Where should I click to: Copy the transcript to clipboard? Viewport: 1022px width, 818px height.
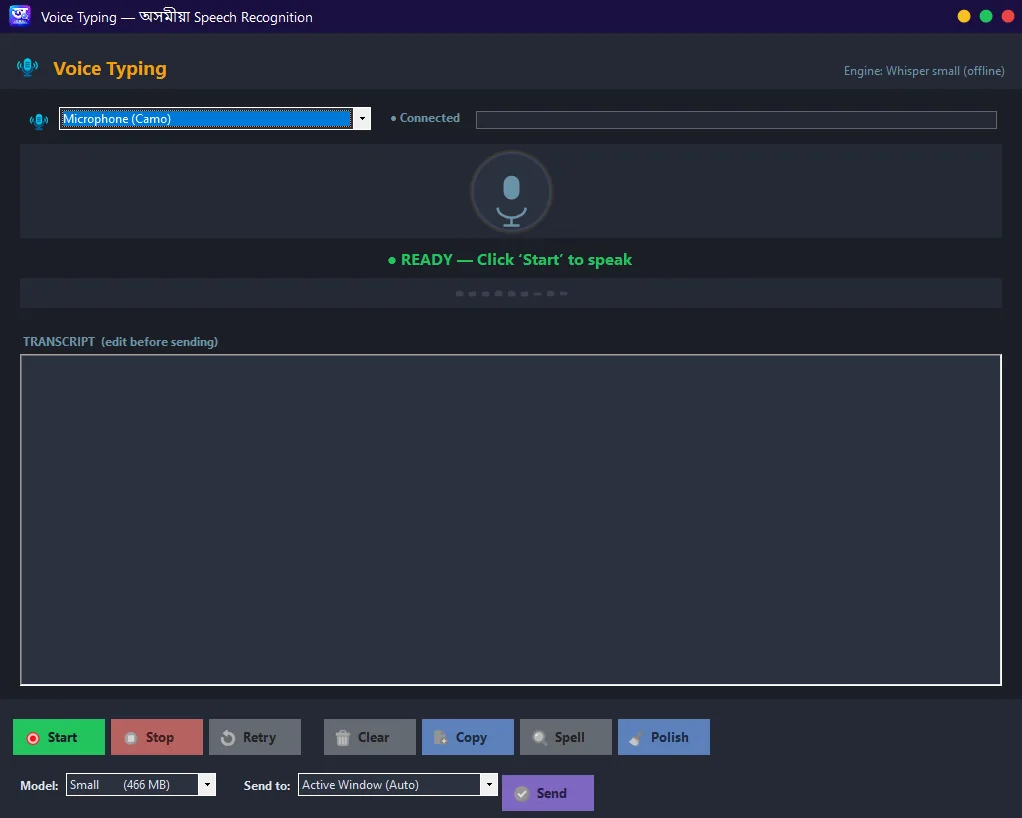[x=468, y=737]
